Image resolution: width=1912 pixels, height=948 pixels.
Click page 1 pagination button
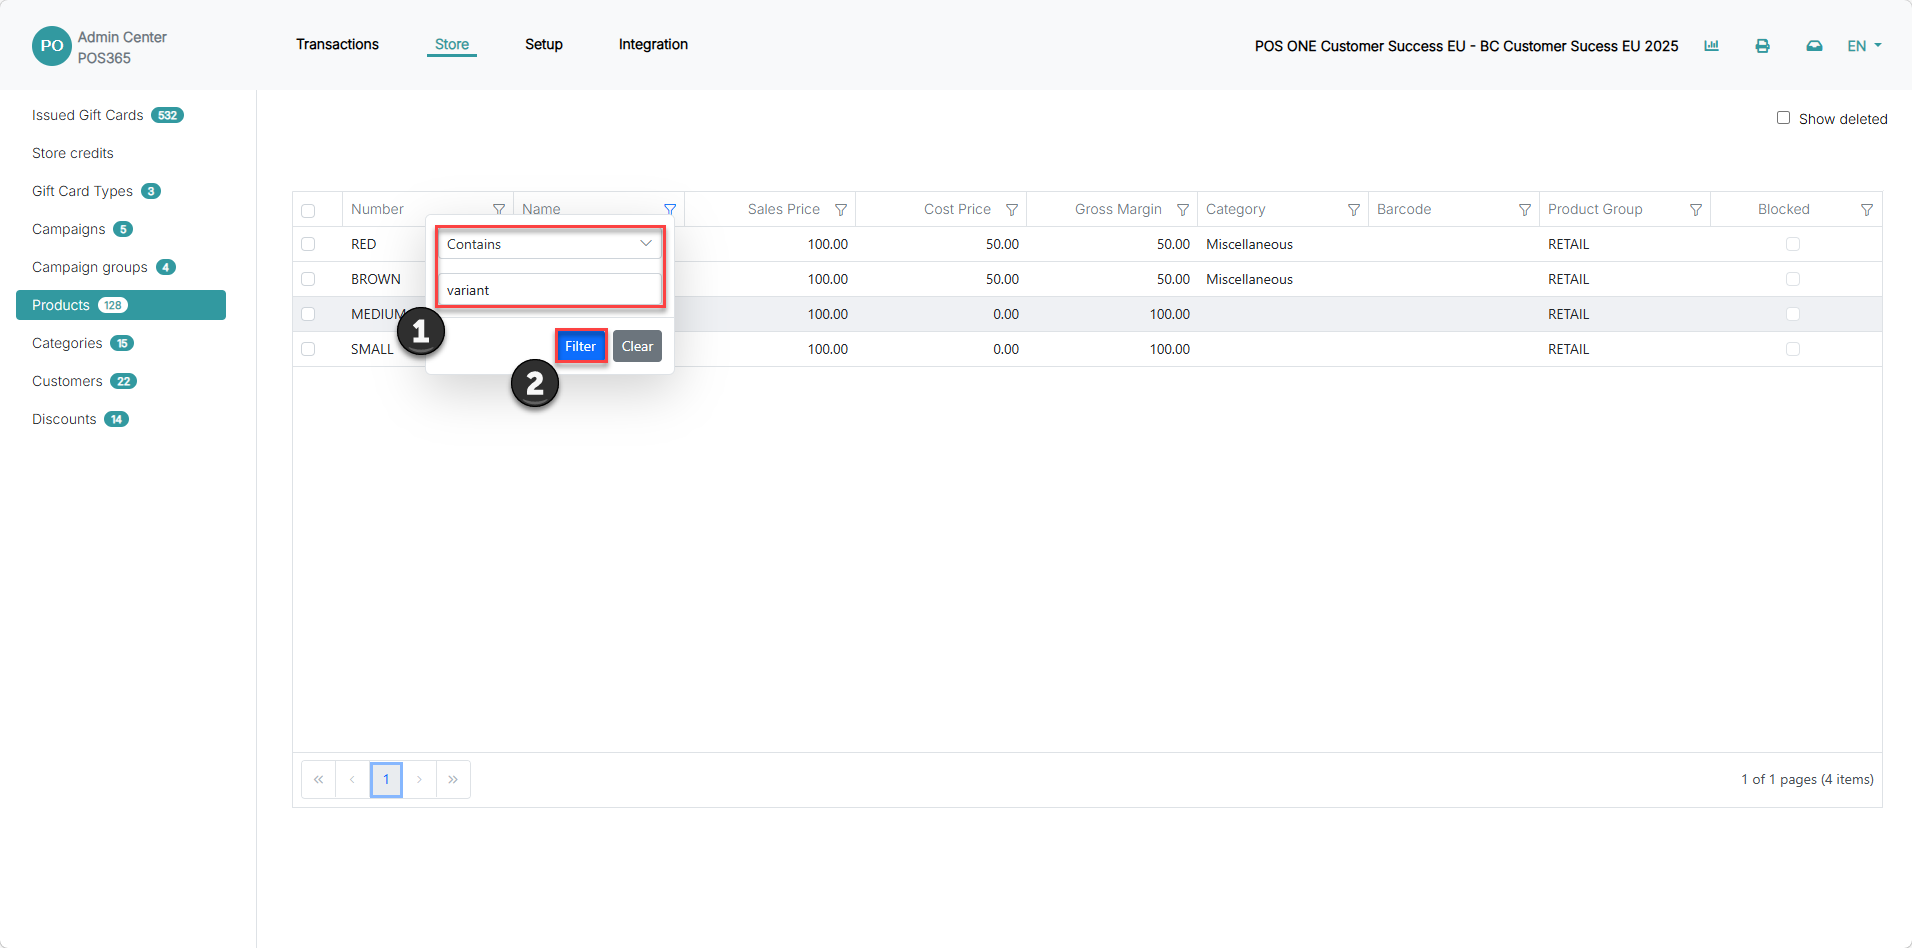click(x=386, y=779)
